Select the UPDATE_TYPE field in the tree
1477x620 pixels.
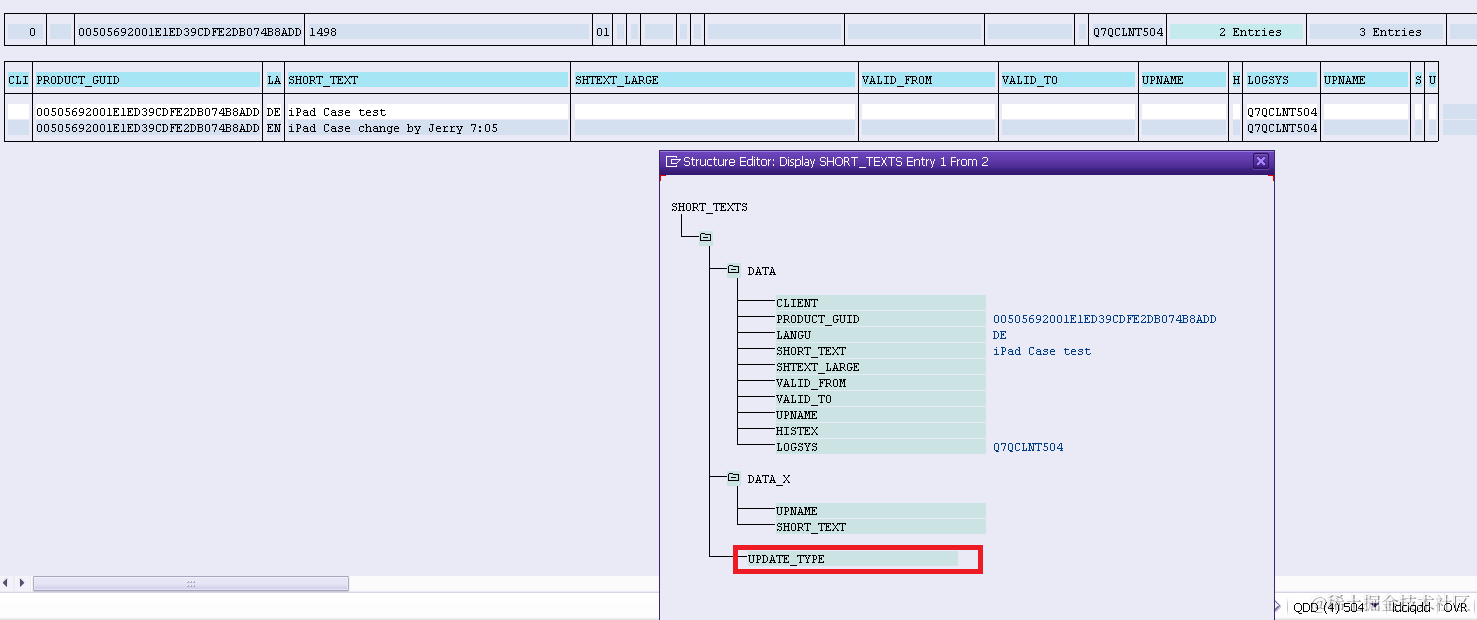(x=852, y=559)
